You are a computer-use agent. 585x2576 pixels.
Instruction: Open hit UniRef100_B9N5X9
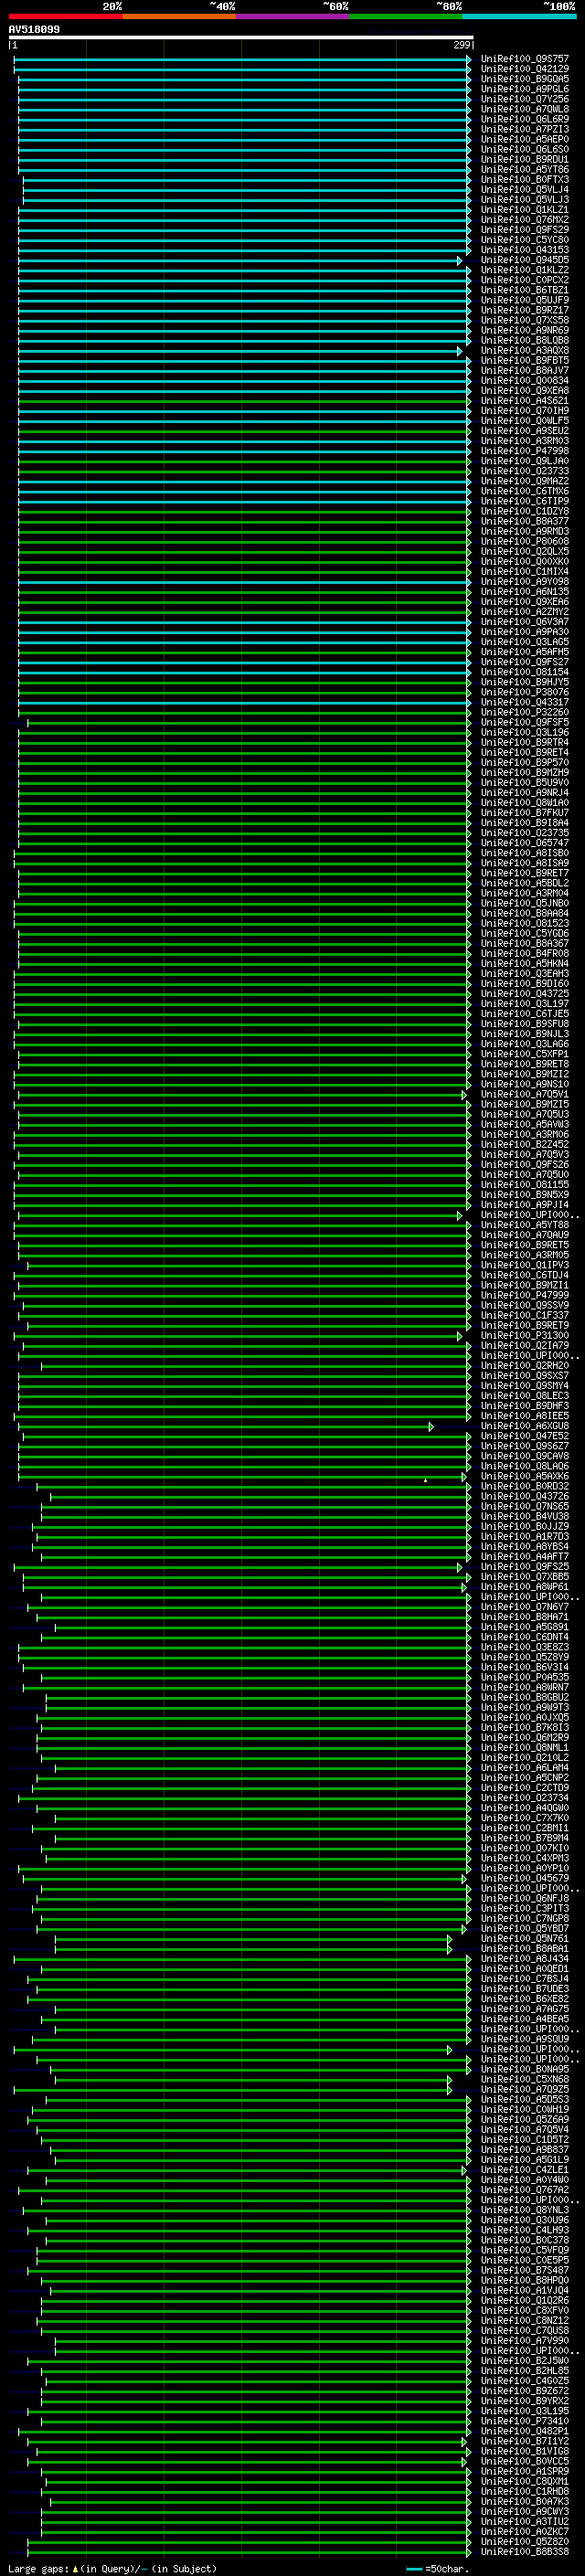pyautogui.click(x=525, y=1194)
